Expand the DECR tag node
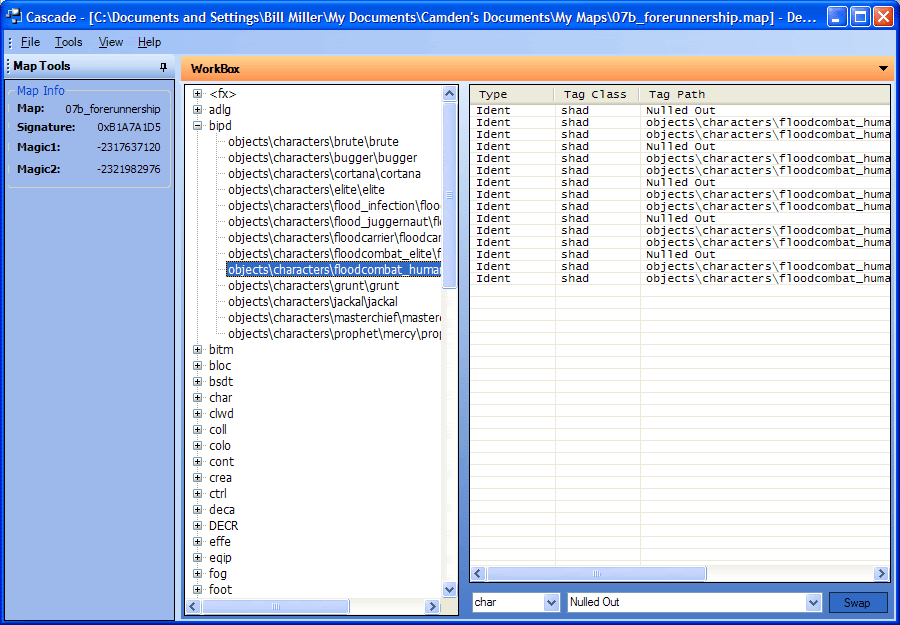900x625 pixels. 197,526
